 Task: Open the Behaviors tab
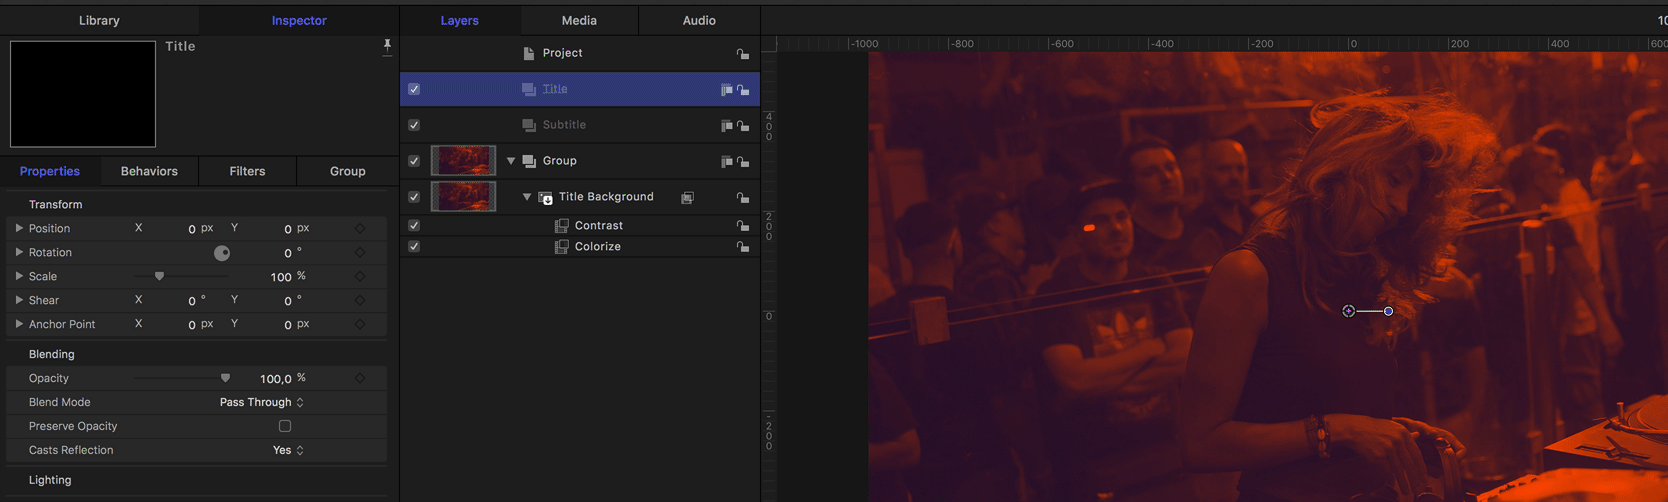click(149, 171)
